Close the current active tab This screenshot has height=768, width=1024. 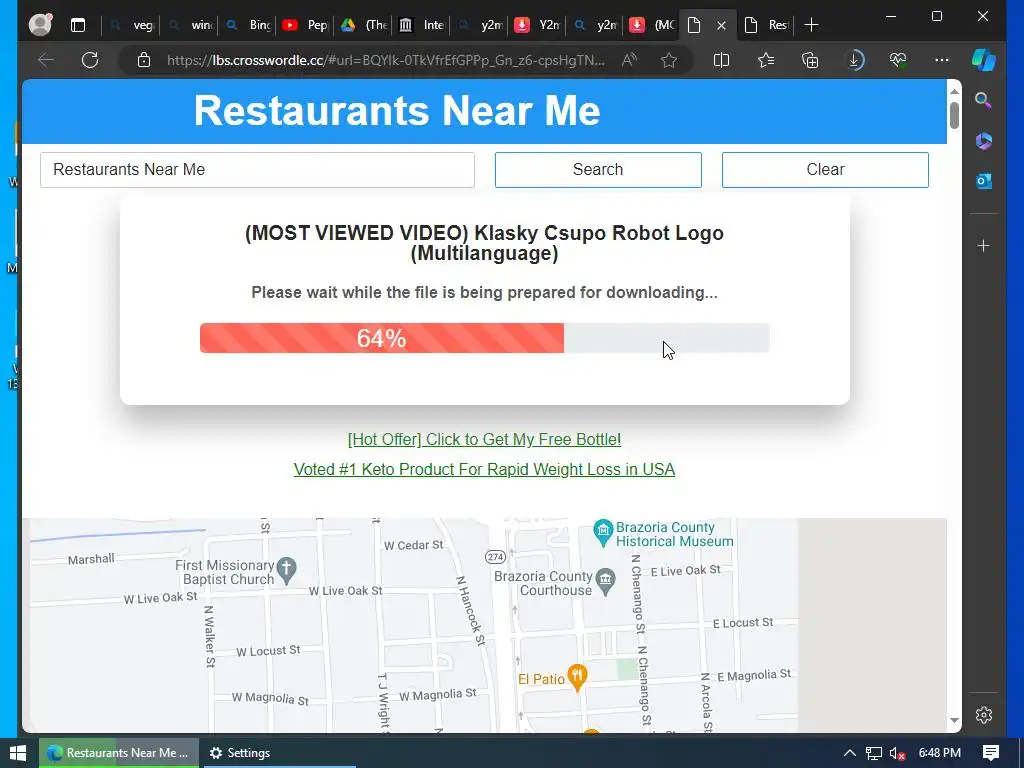point(721,25)
